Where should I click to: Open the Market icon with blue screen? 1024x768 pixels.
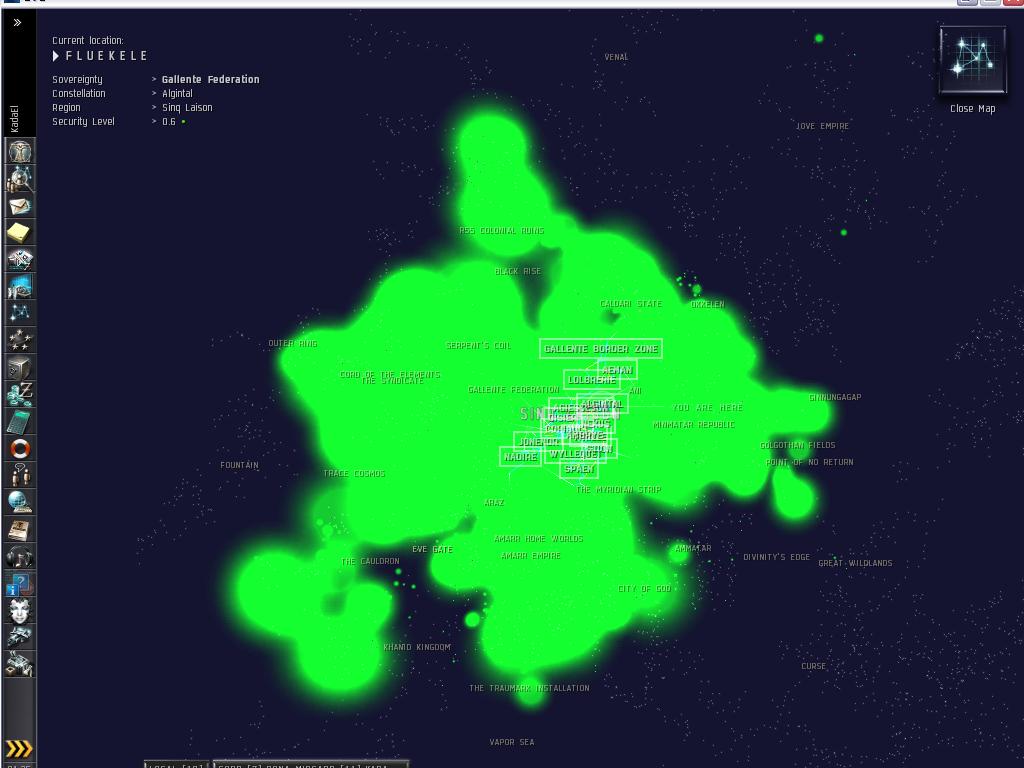[x=20, y=286]
